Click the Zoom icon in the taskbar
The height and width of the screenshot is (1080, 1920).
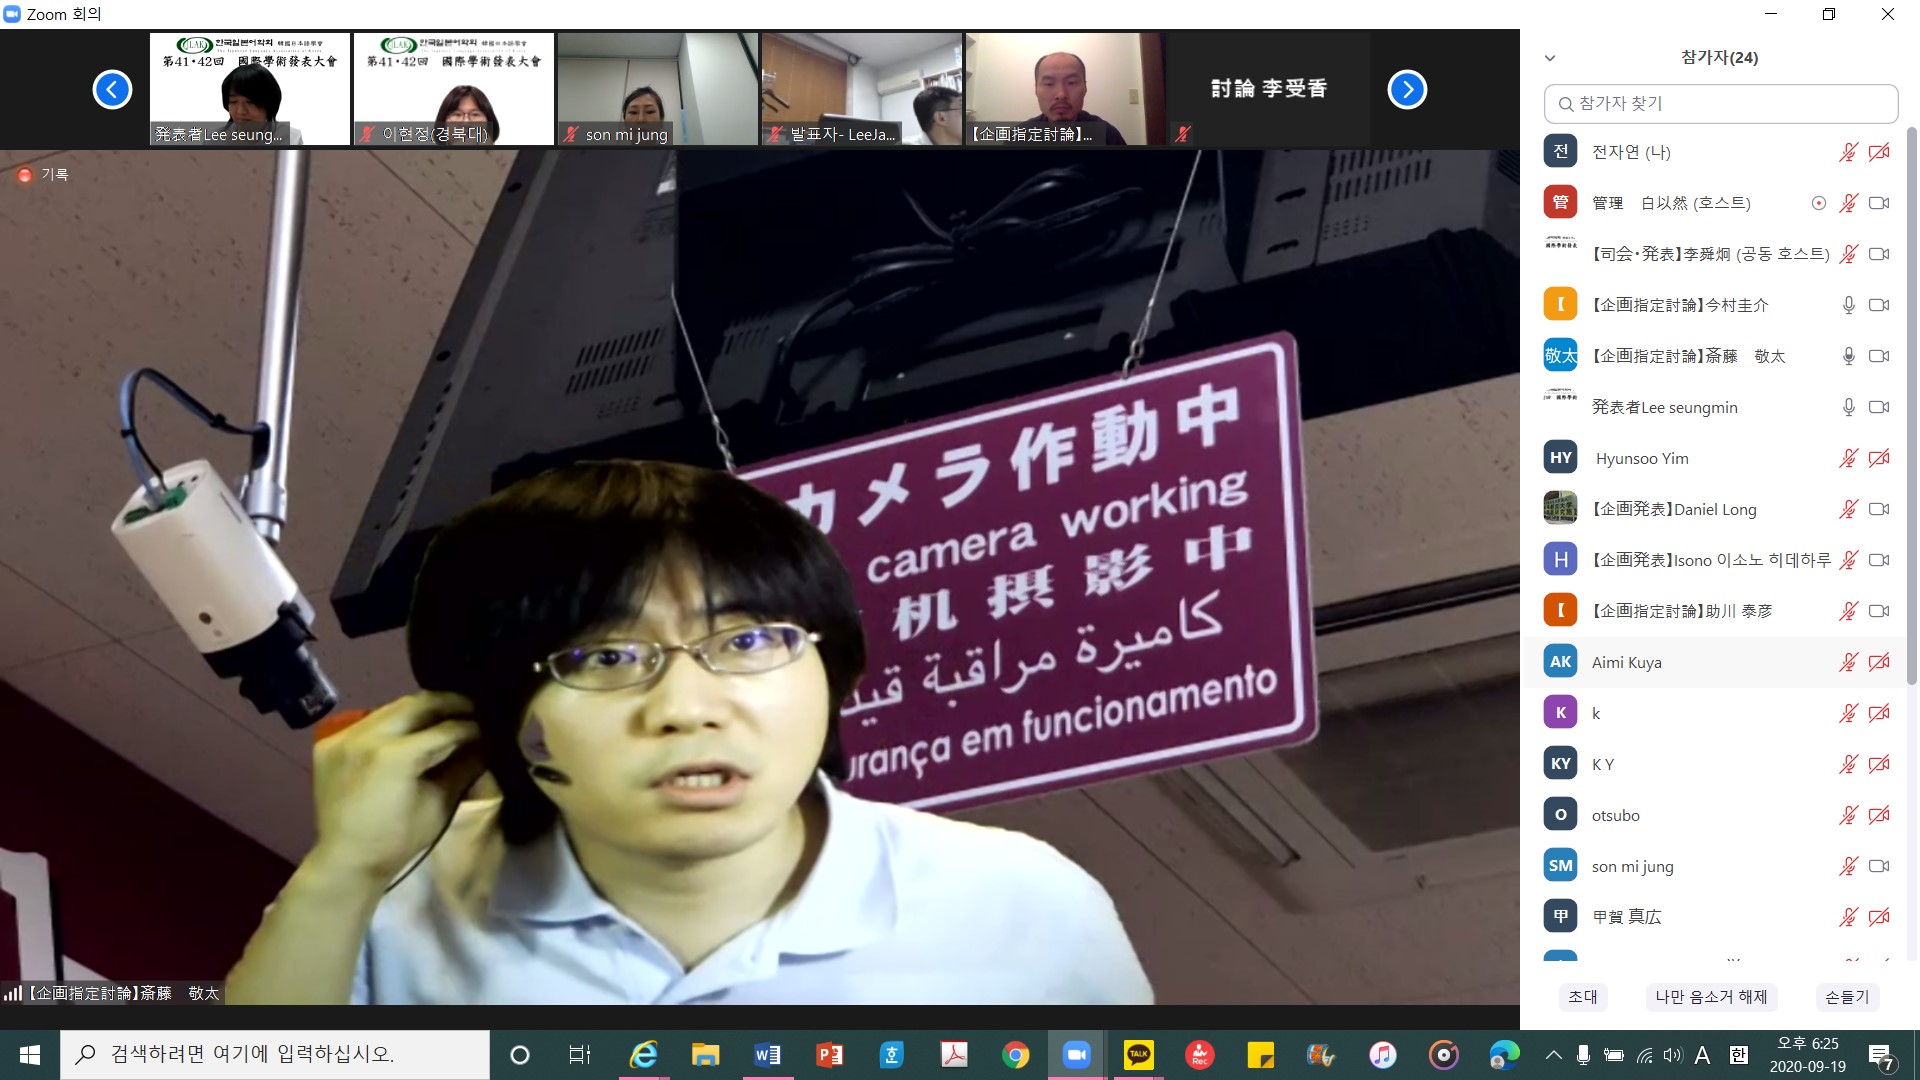tap(1076, 1054)
